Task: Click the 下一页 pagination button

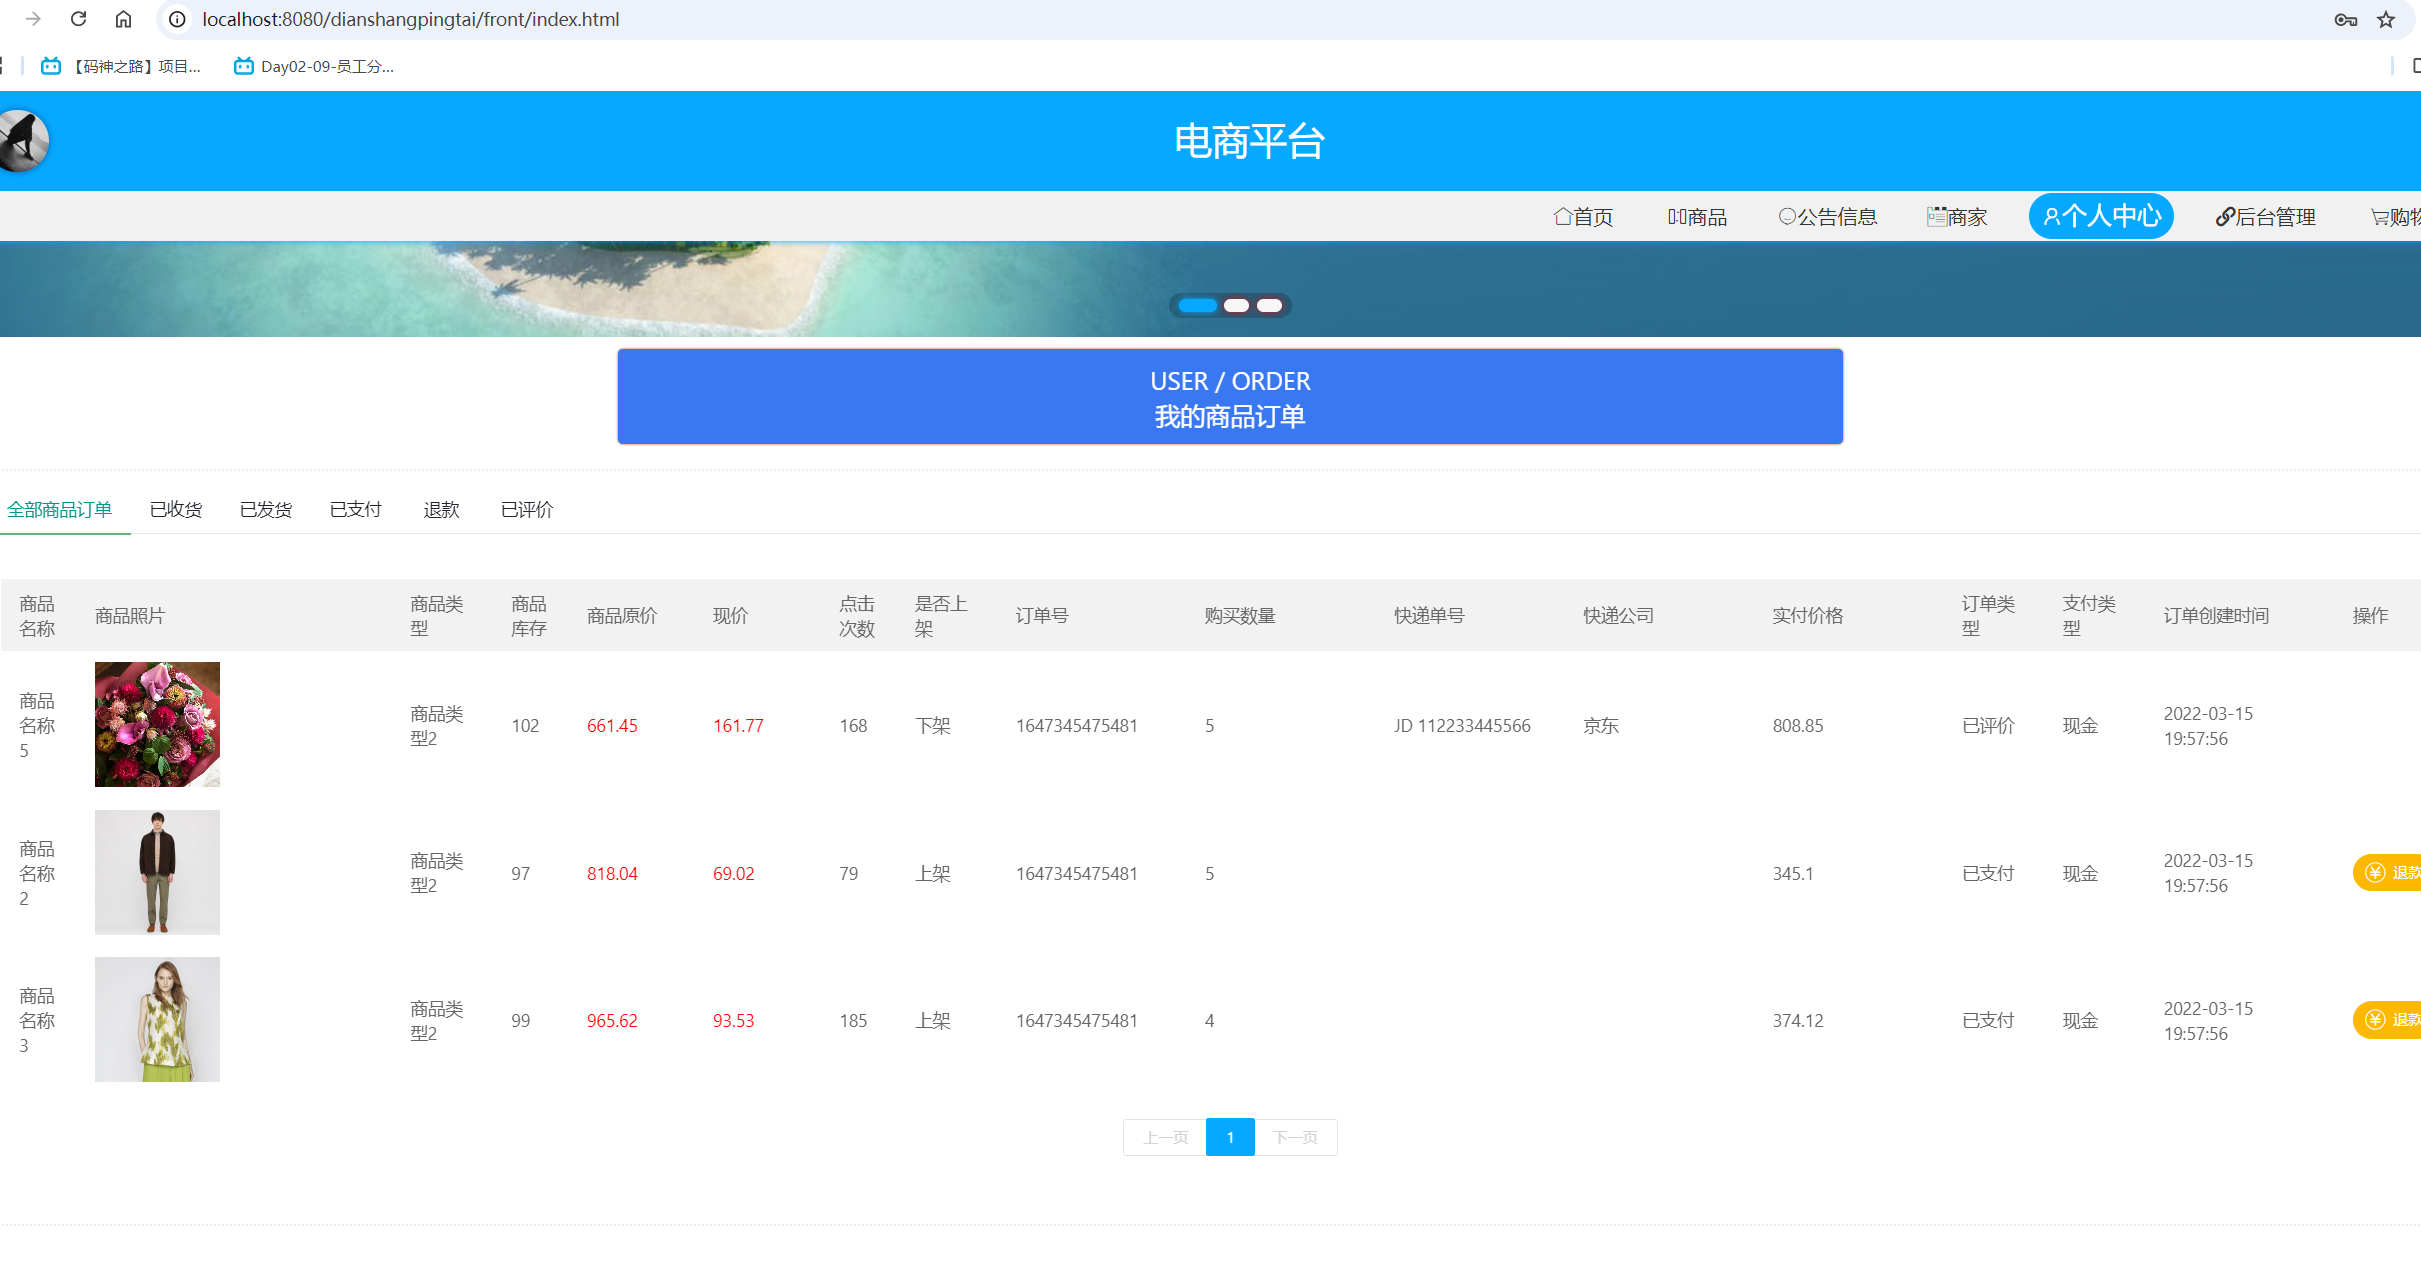Action: pos(1295,1137)
